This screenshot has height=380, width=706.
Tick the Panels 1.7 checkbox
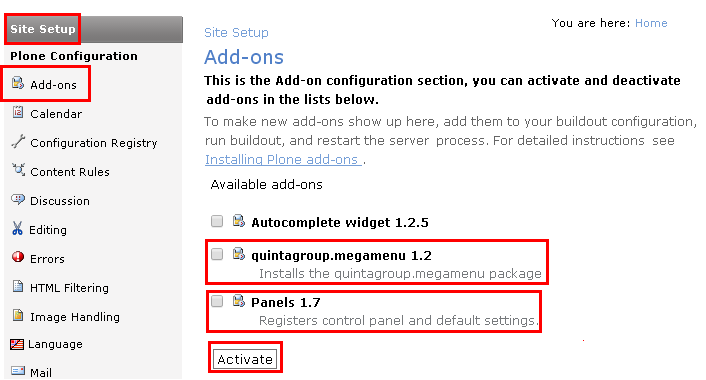point(217,301)
